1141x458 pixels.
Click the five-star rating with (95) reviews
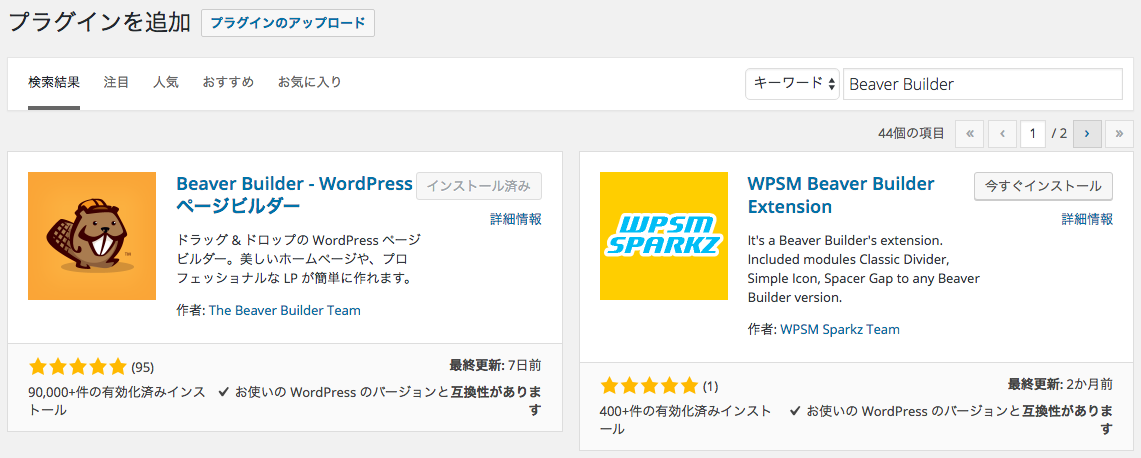(91, 366)
